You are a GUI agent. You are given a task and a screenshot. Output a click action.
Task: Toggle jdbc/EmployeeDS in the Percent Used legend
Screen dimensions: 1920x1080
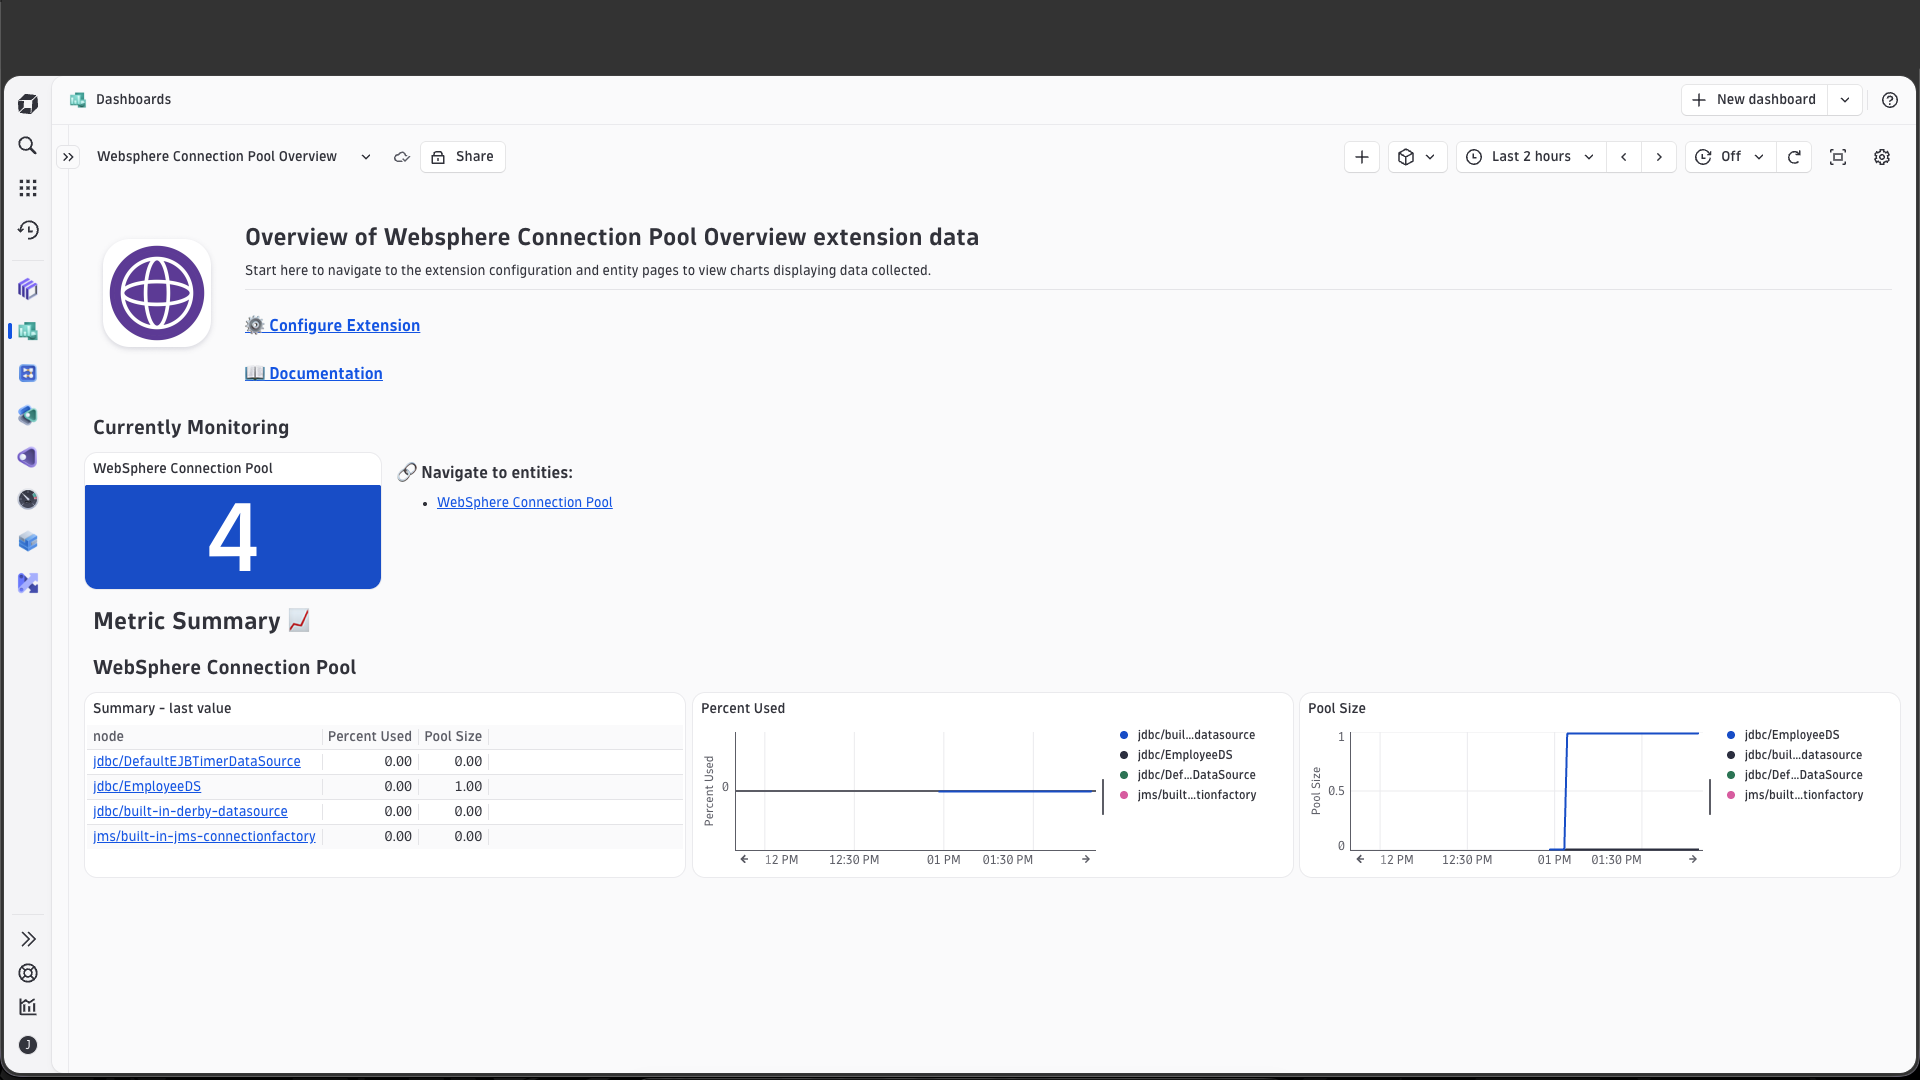(x=1176, y=755)
